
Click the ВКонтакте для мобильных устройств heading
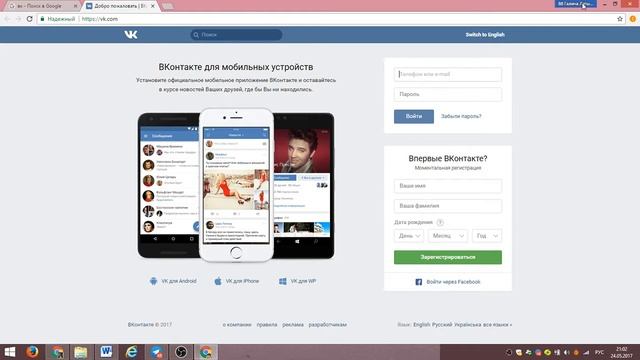coord(236,67)
